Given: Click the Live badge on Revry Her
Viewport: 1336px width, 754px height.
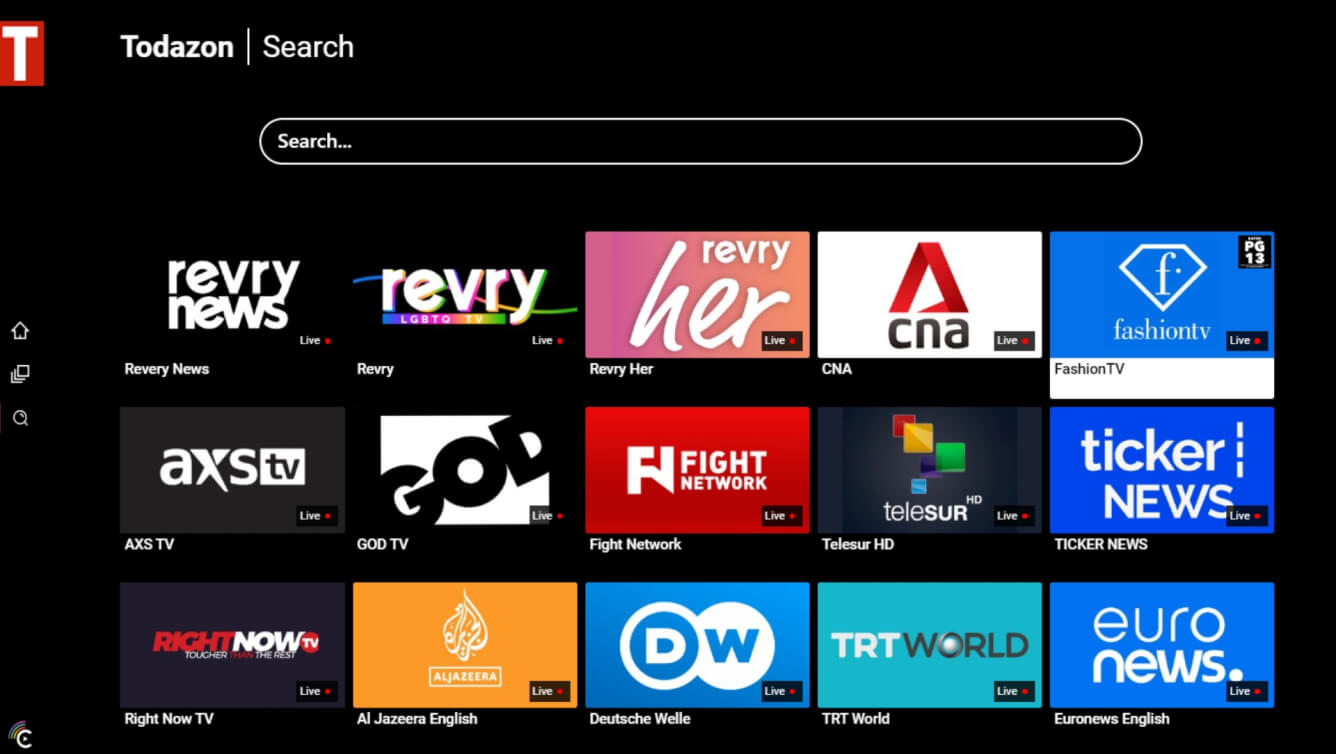Looking at the screenshot, I should click(782, 341).
